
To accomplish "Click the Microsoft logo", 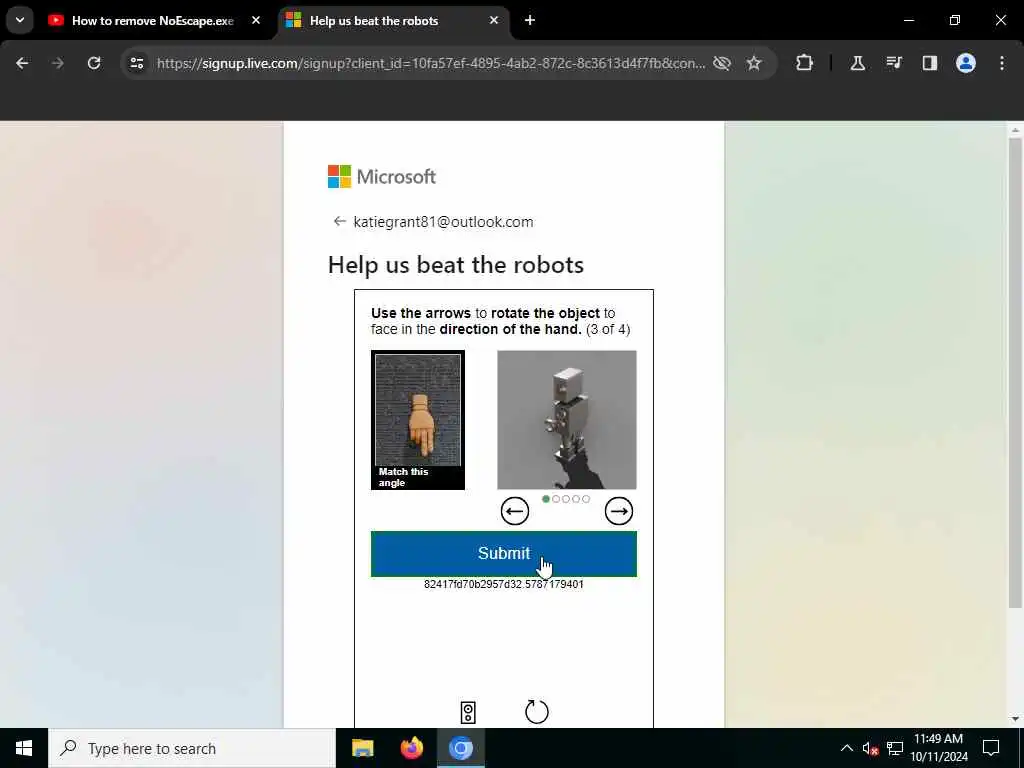I will 381,176.
